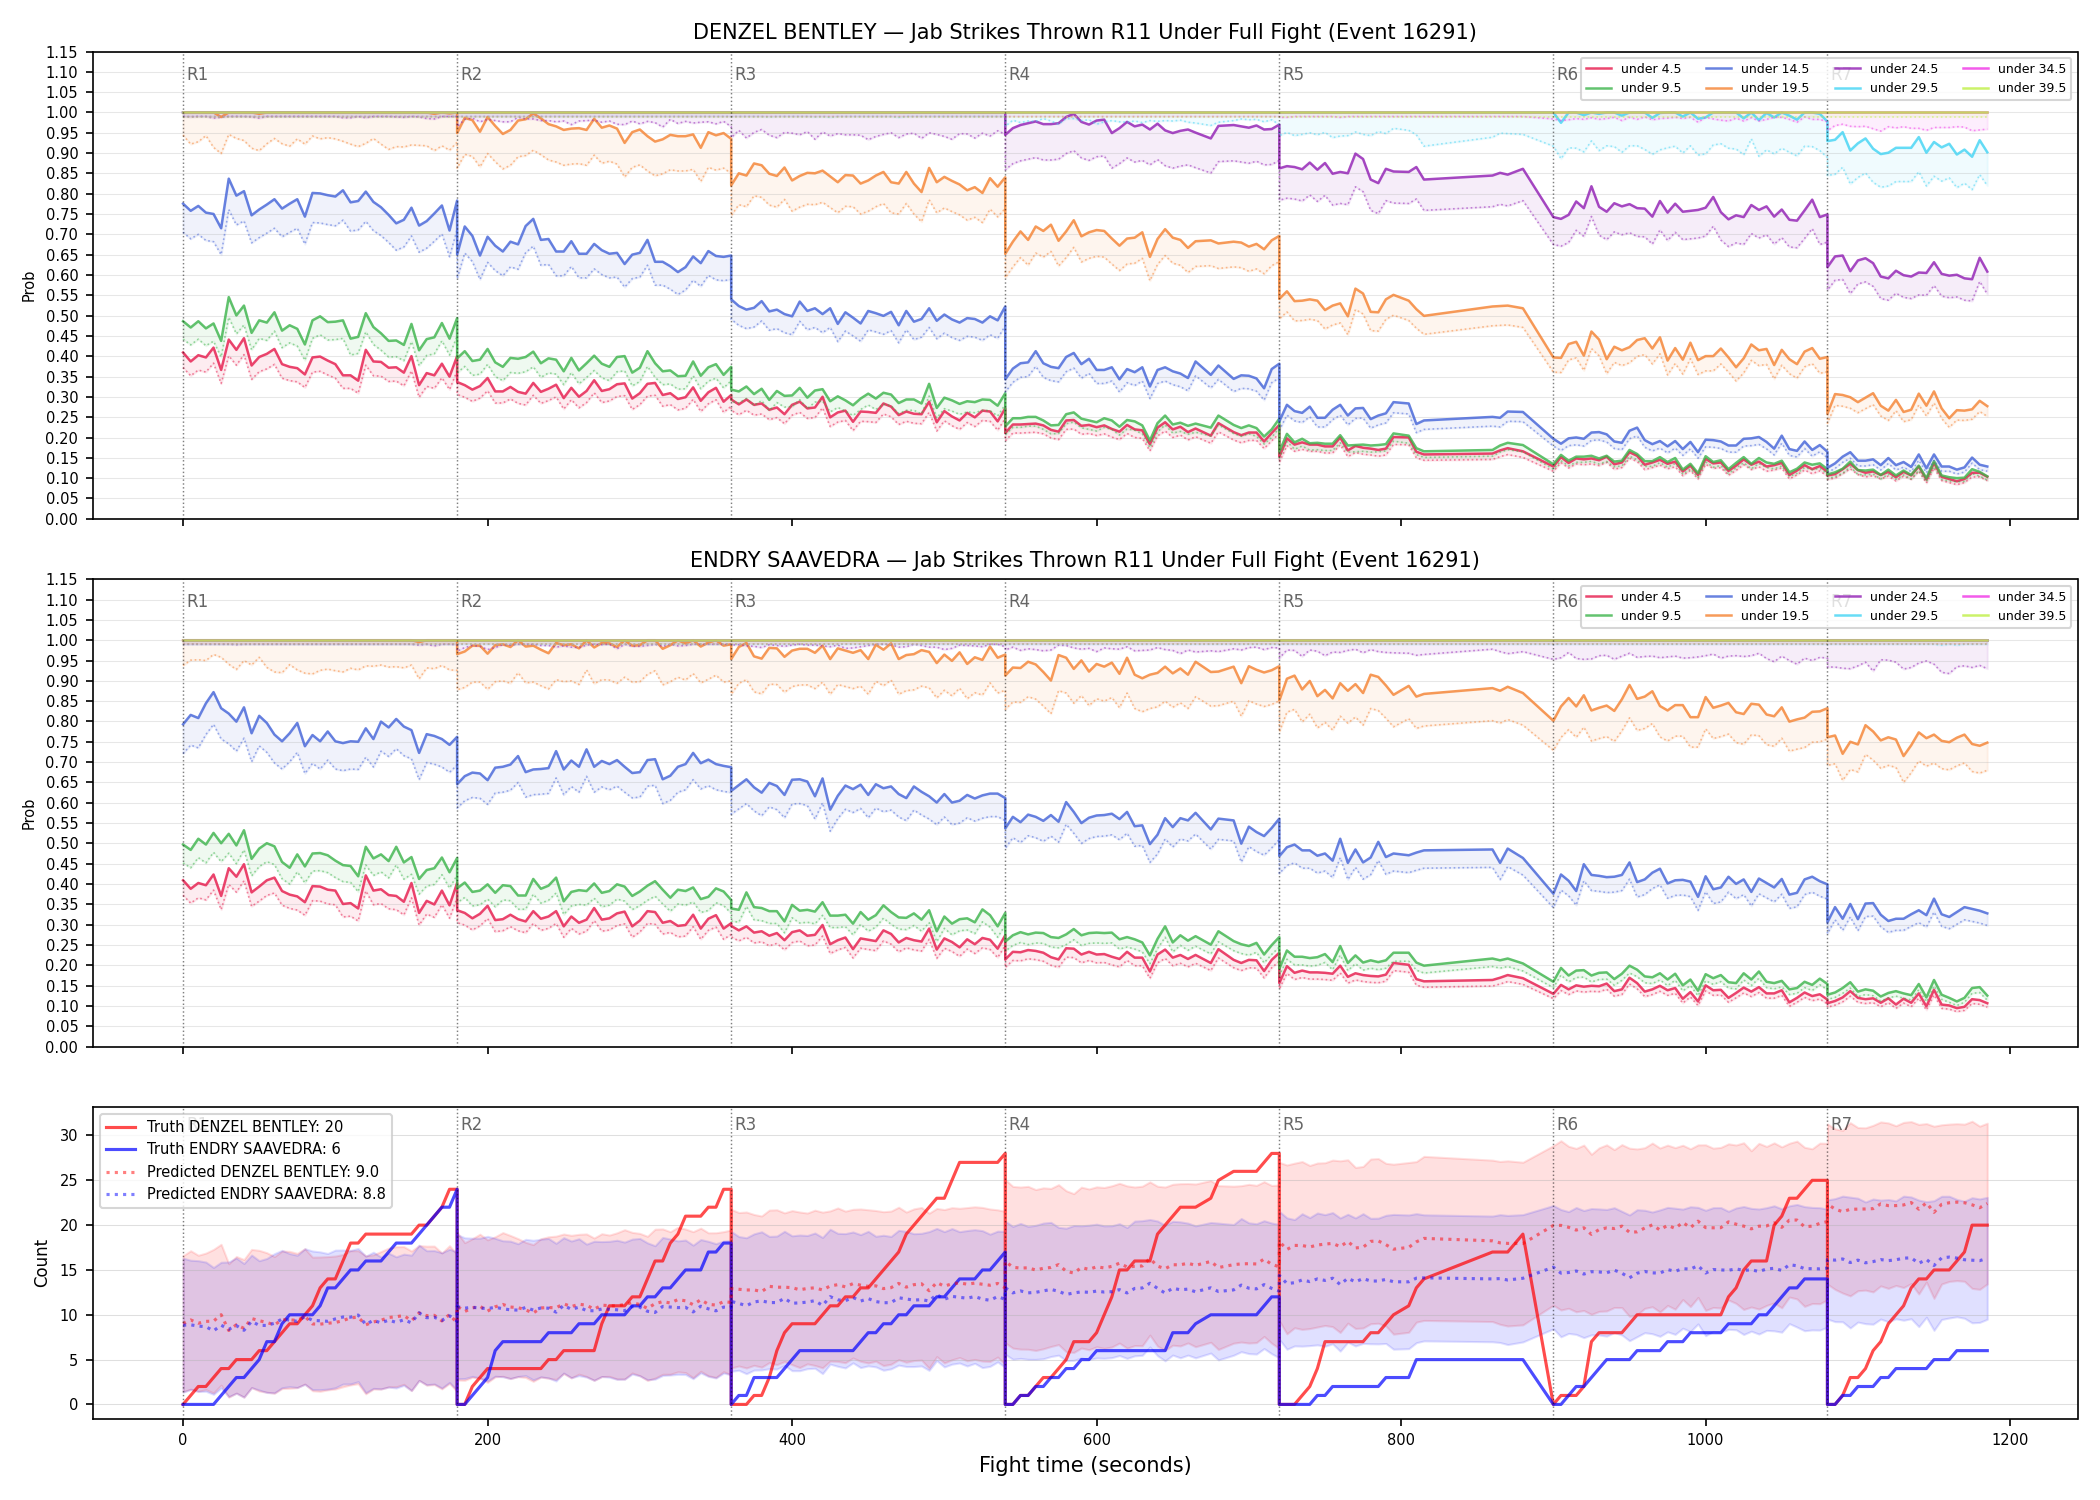Click the R7 round label in Count chart
Screen dimensions: 2100x1500
coord(1841,1124)
